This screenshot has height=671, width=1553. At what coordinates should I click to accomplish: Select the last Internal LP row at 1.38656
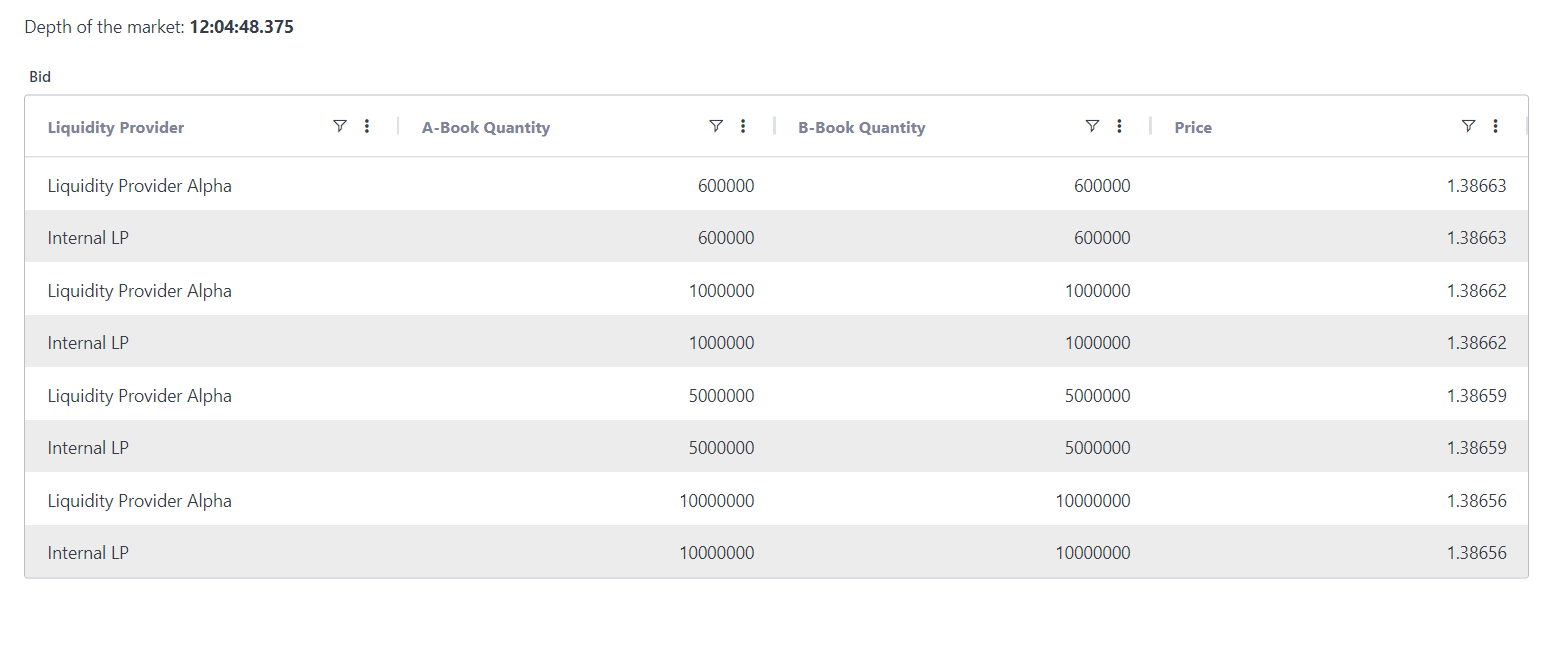(x=88, y=553)
